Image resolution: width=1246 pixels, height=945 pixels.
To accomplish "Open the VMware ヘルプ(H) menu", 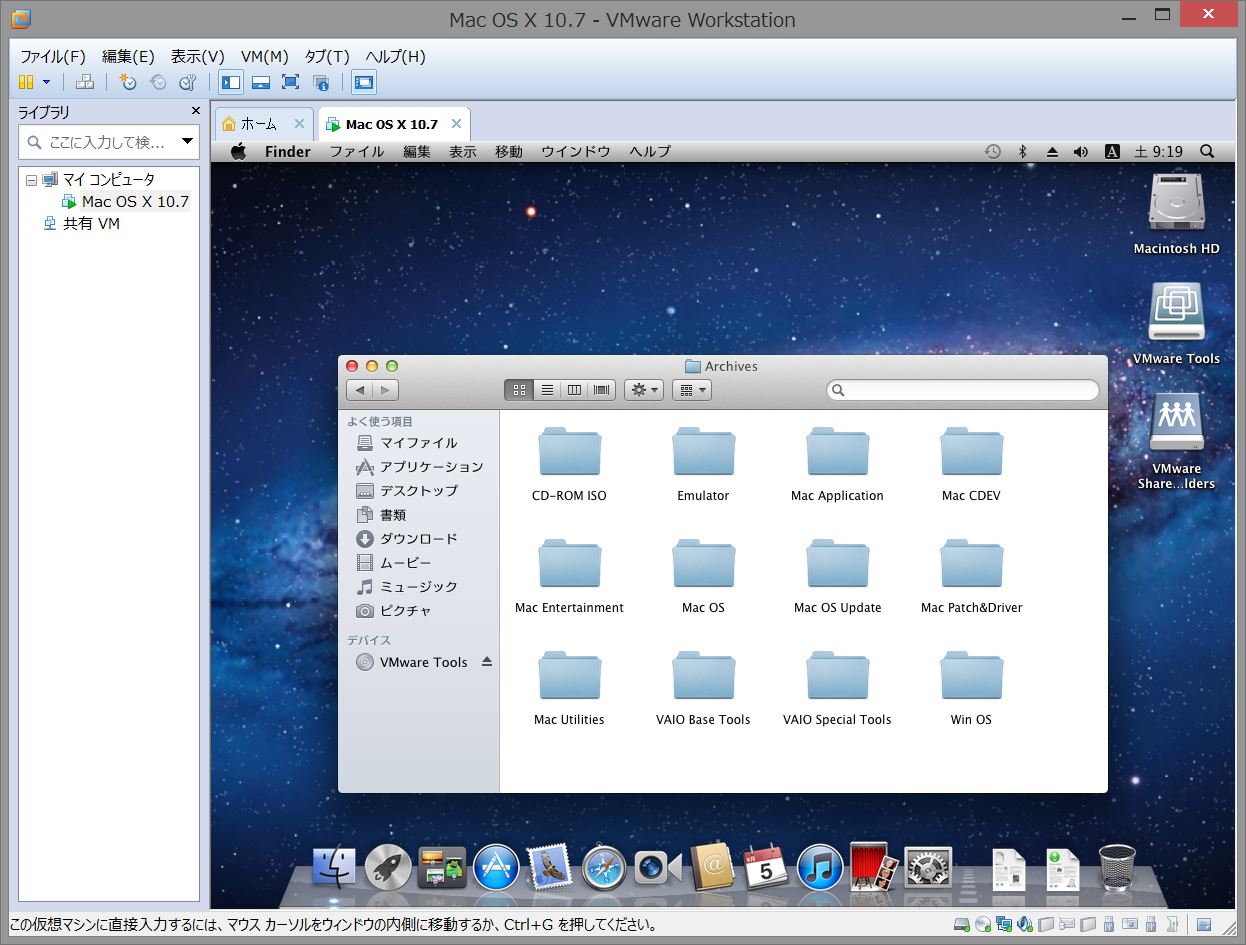I will coord(395,56).
